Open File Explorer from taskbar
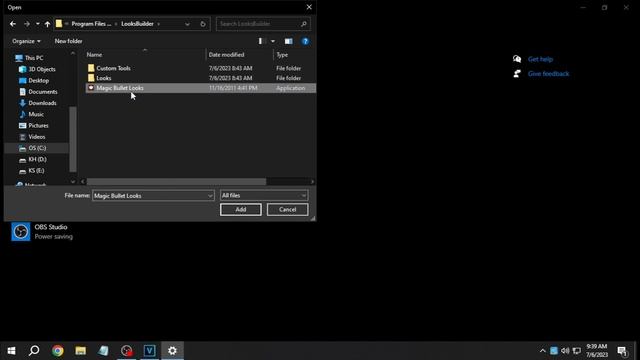This screenshot has height=360, width=640. coord(80,351)
